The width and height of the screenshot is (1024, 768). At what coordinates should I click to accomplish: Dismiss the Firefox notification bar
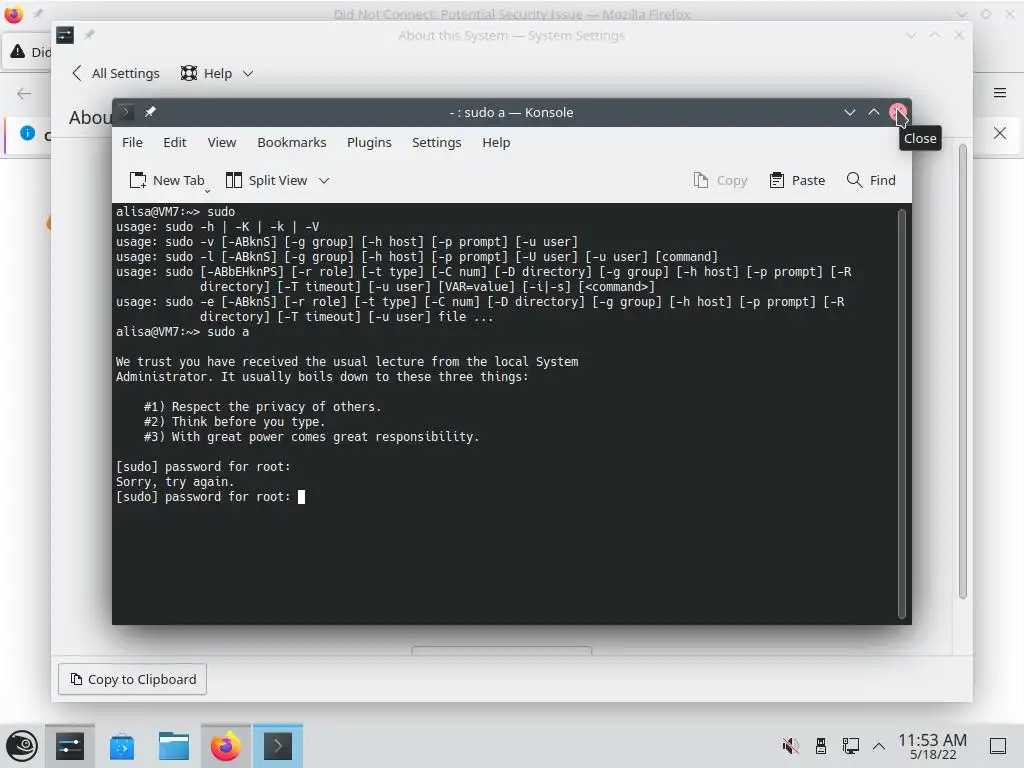coord(1000,133)
